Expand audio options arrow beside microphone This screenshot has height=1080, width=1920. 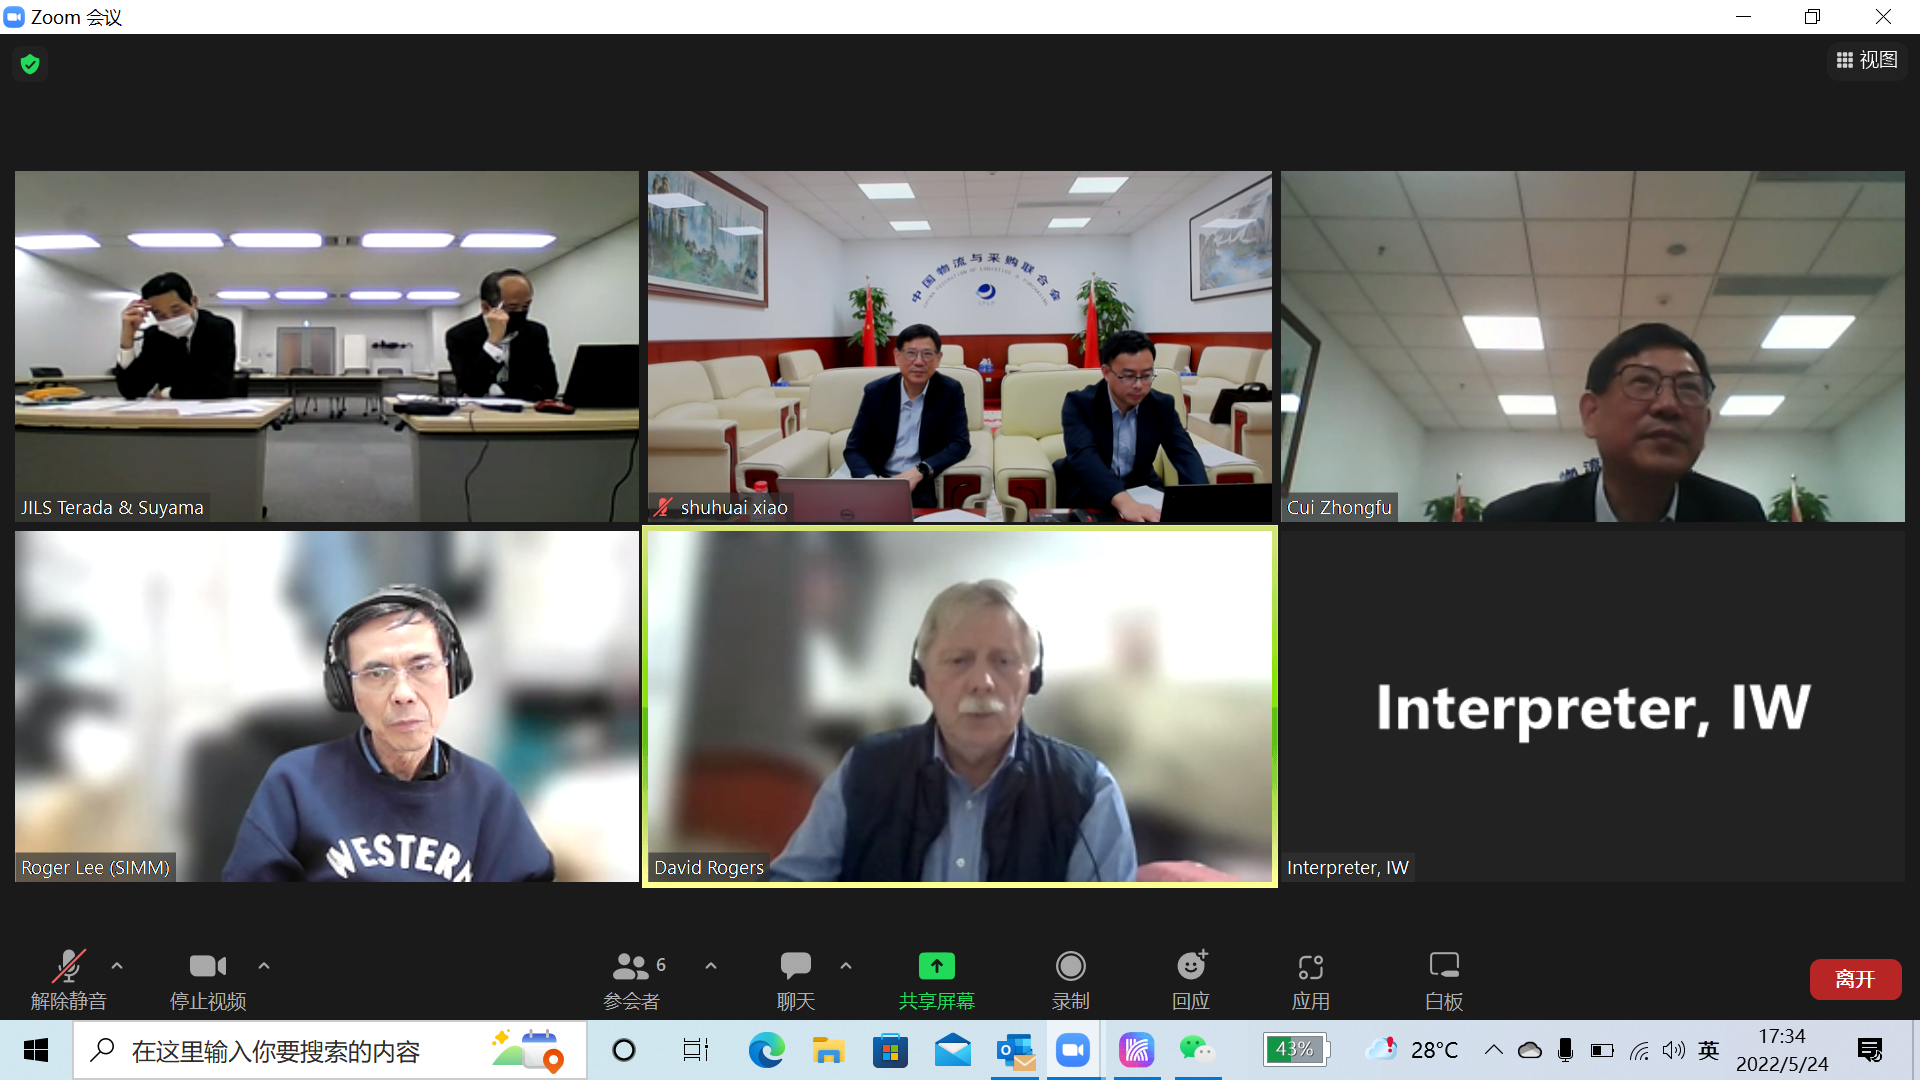[117, 966]
